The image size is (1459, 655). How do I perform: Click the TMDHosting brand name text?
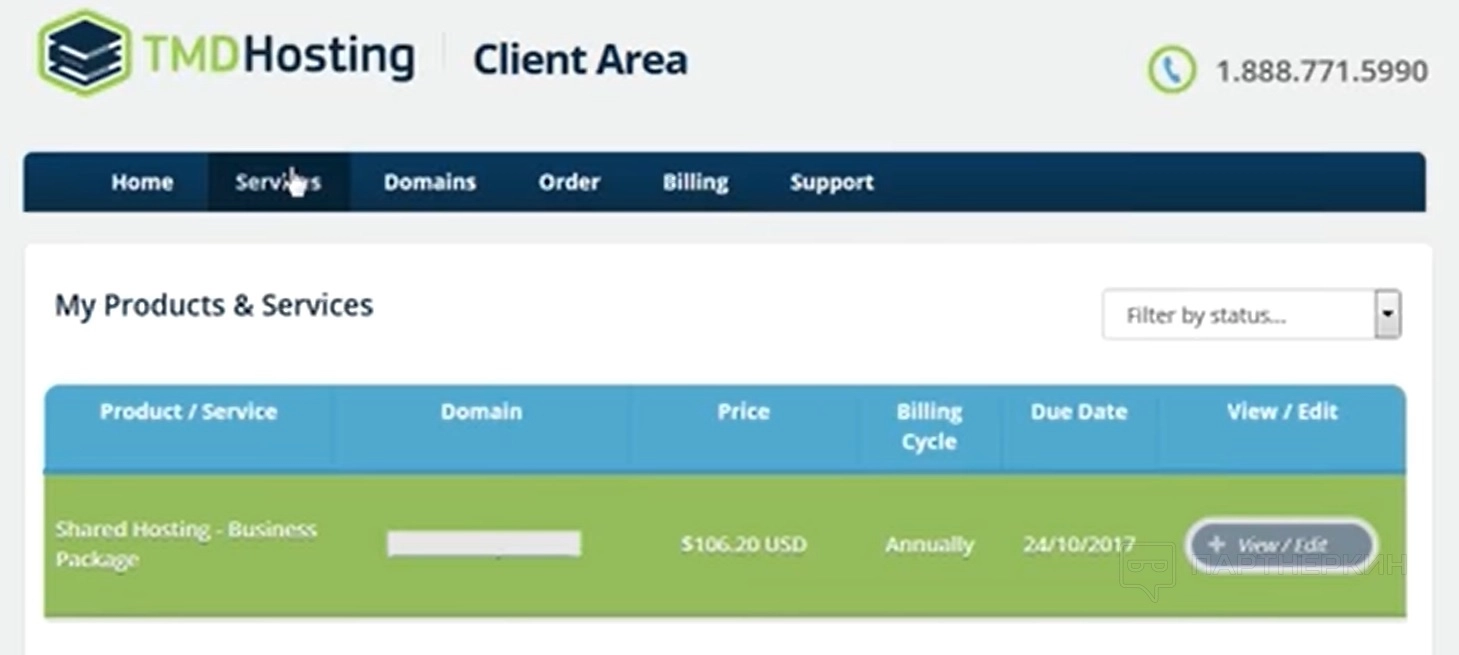pos(279,55)
